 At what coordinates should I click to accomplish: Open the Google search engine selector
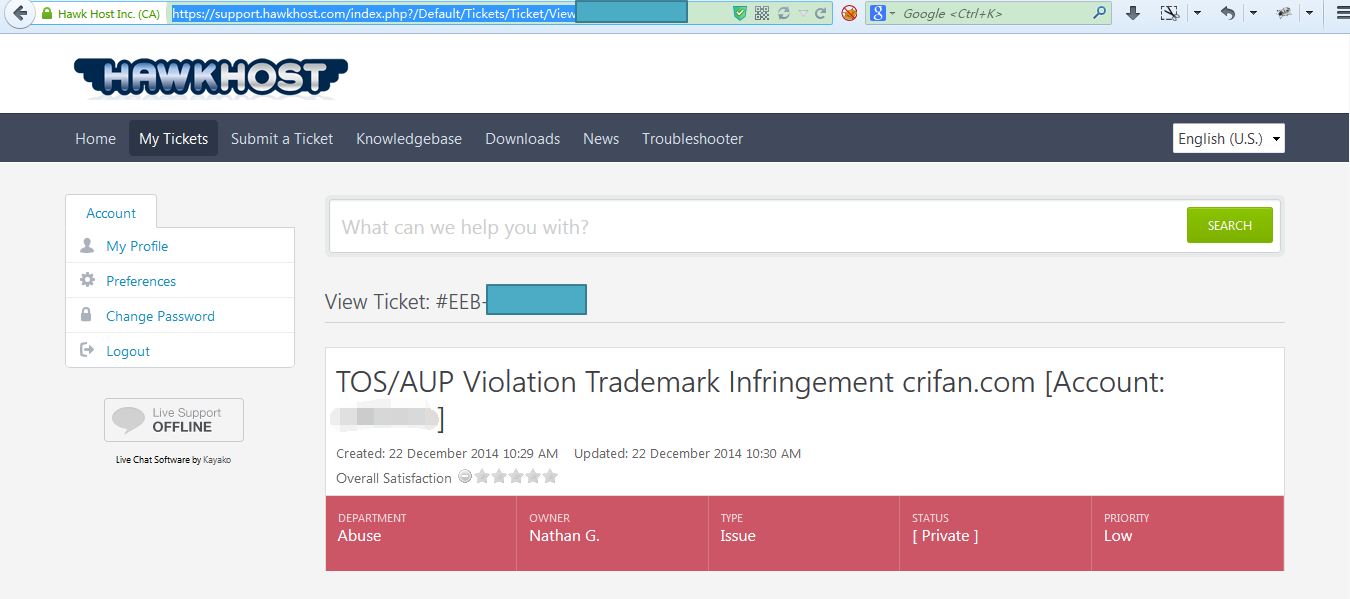click(x=882, y=14)
